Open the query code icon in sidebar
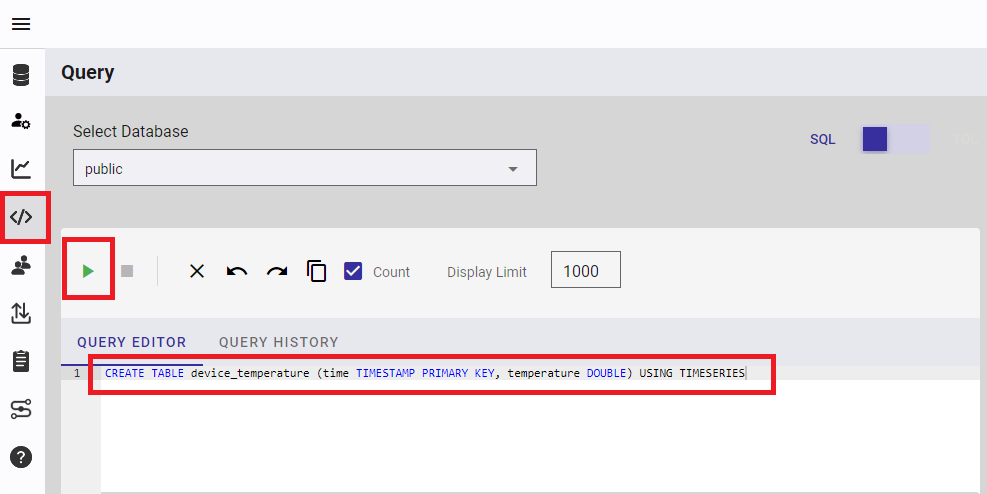Image resolution: width=987 pixels, height=494 pixels. tap(21, 217)
